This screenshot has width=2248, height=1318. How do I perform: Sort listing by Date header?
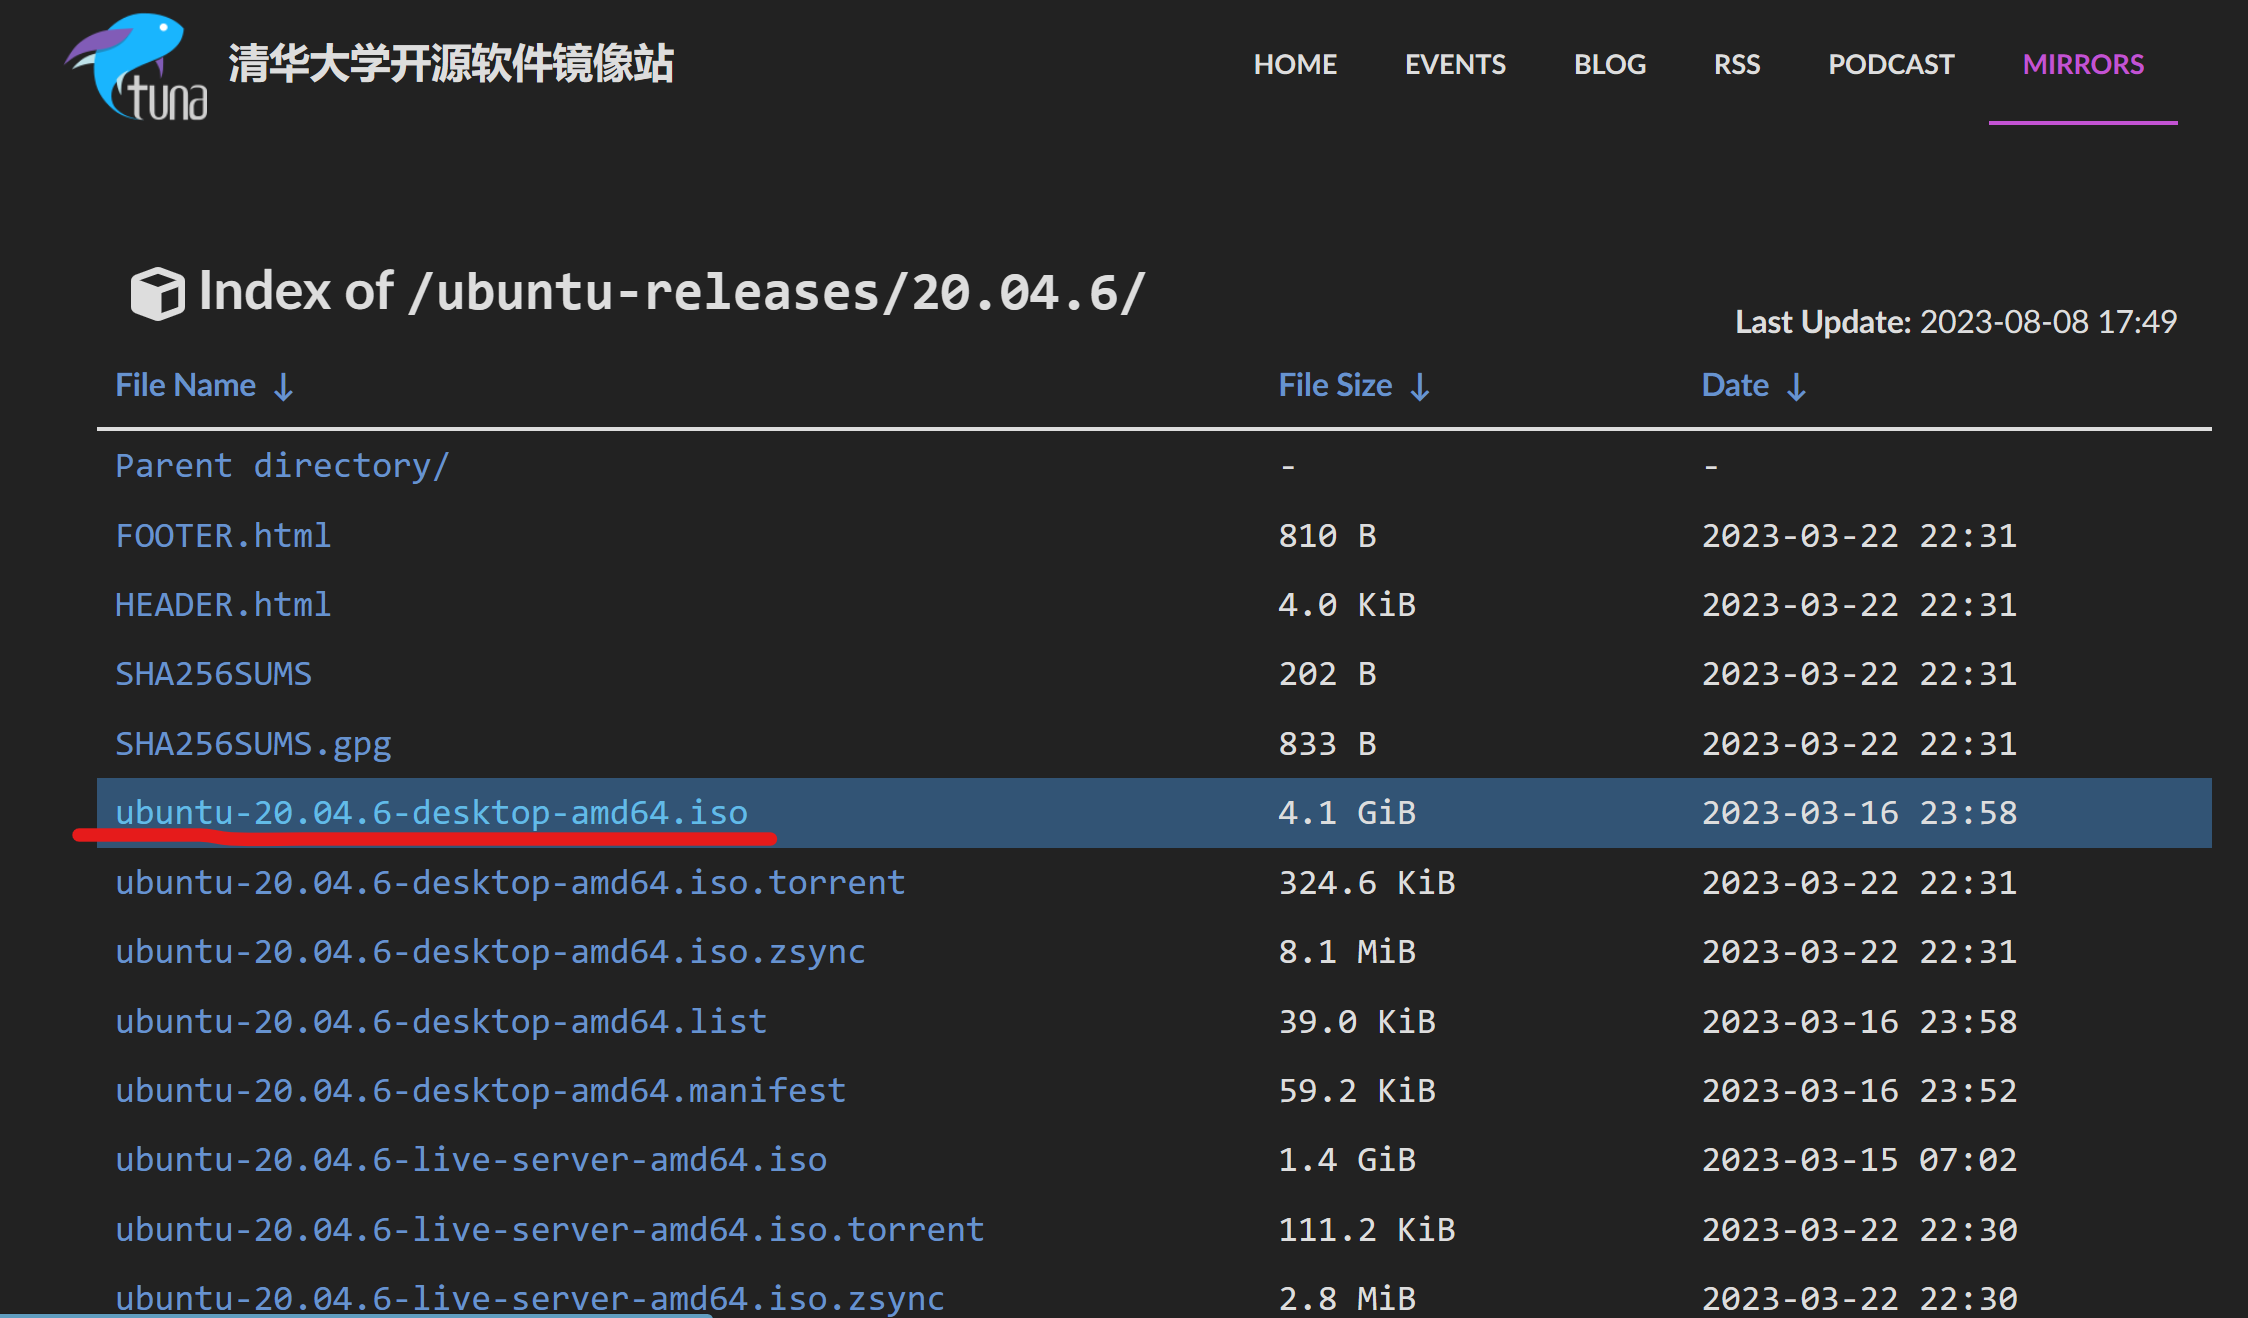tap(1735, 386)
